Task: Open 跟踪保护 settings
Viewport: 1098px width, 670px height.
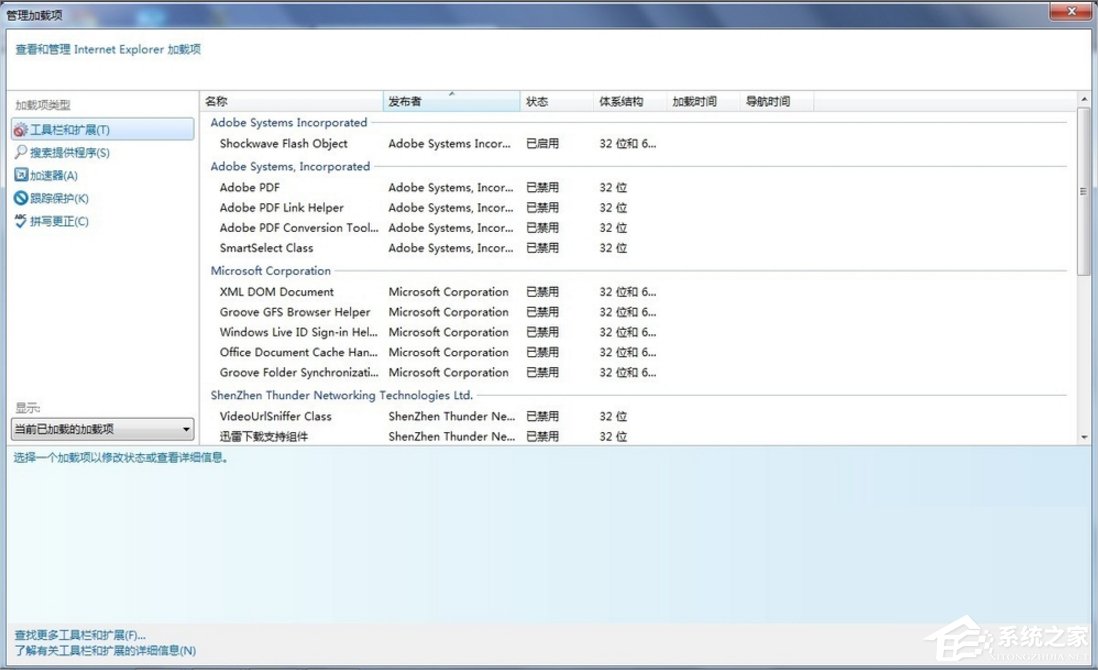Action: pyautogui.click(x=58, y=199)
